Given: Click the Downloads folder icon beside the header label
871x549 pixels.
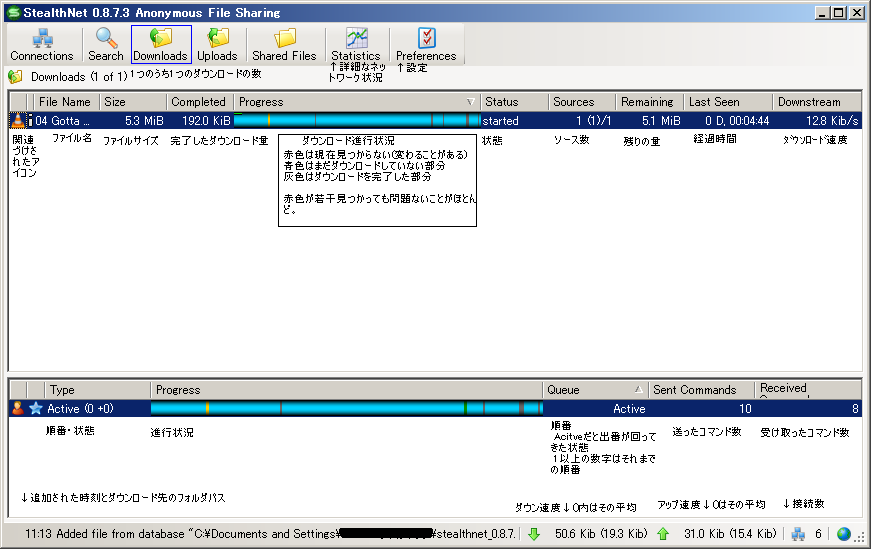Looking at the screenshot, I should [x=16, y=77].
